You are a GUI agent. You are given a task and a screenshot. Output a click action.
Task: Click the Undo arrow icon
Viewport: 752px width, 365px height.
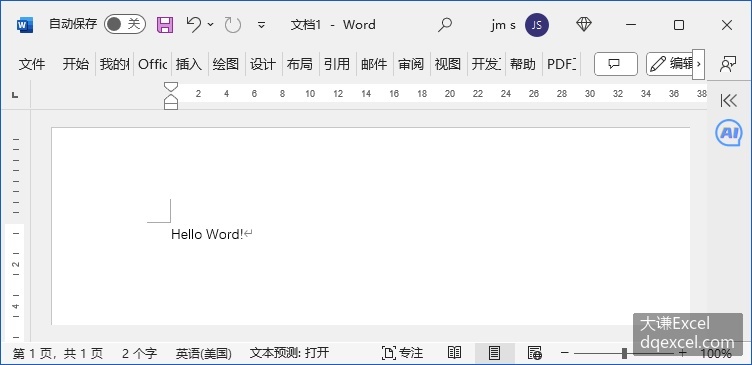[x=194, y=24]
